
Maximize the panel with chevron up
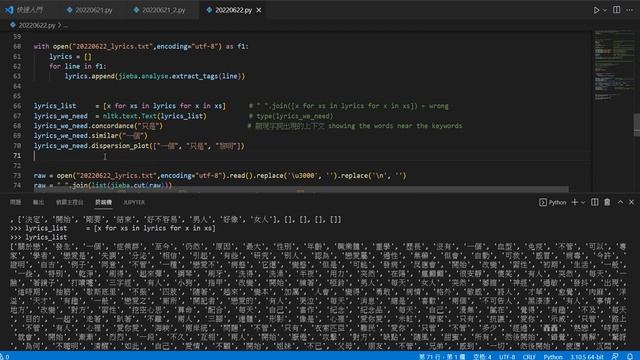tap(620, 202)
